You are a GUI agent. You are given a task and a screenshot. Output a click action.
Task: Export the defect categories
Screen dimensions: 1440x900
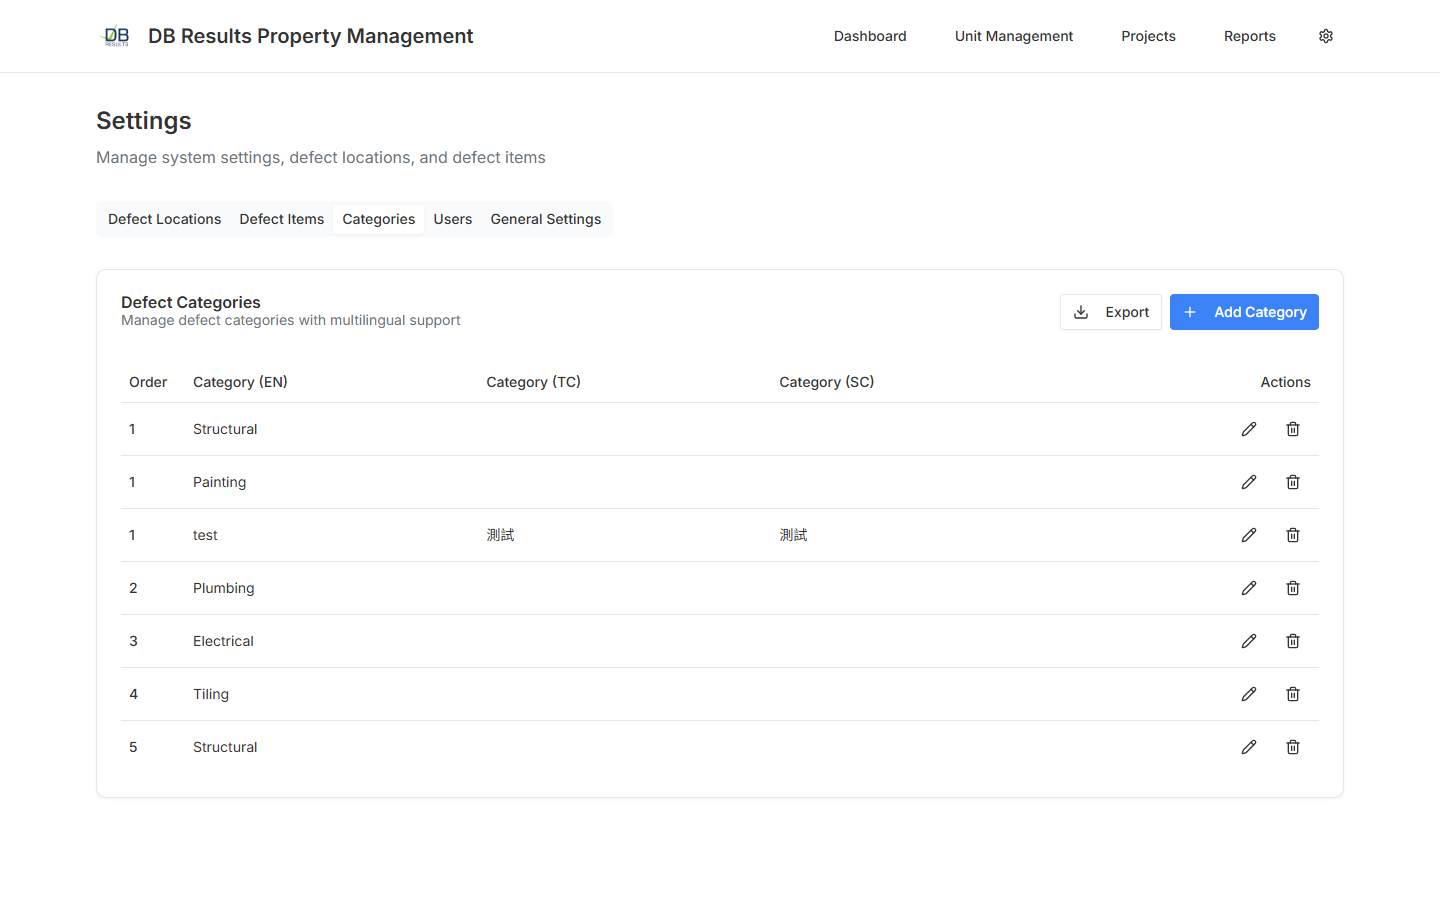(x=1111, y=312)
